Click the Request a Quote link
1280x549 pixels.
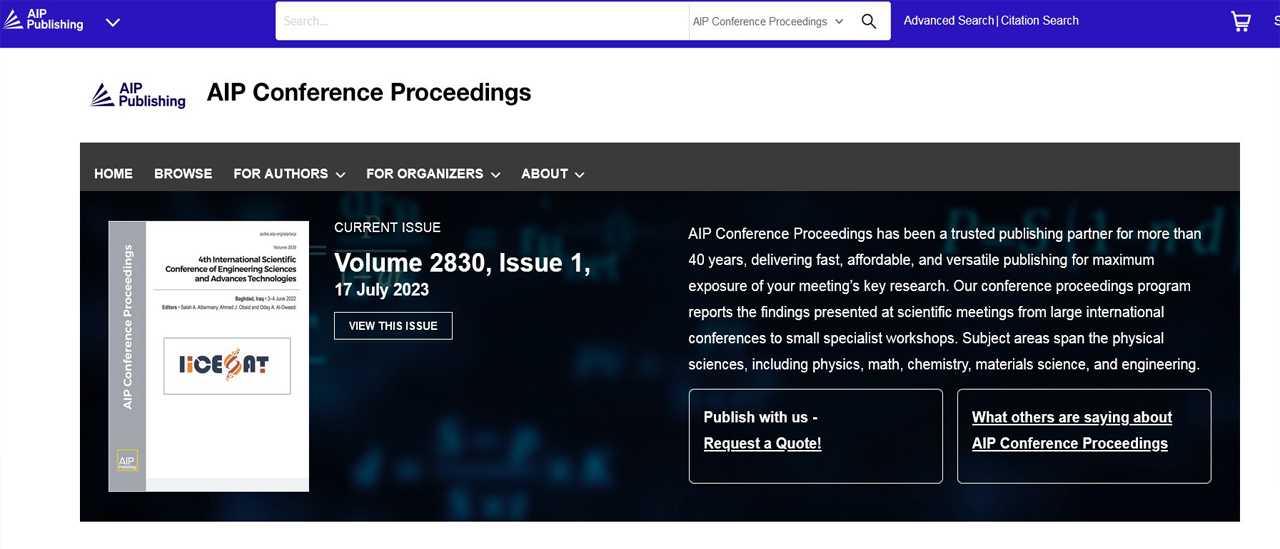762,443
